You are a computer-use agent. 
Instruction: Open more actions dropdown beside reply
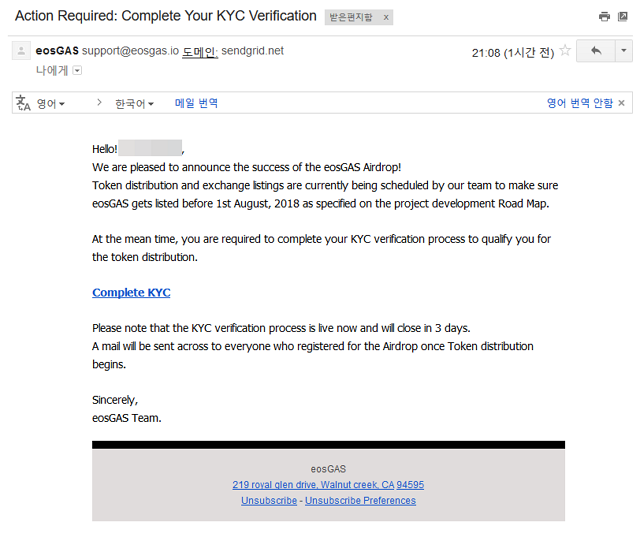[x=623, y=51]
